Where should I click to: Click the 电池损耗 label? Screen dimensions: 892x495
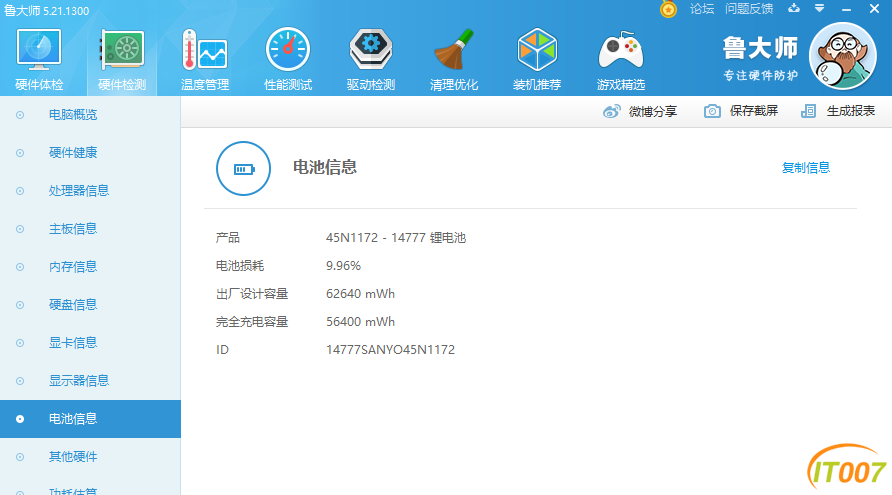coord(240,266)
